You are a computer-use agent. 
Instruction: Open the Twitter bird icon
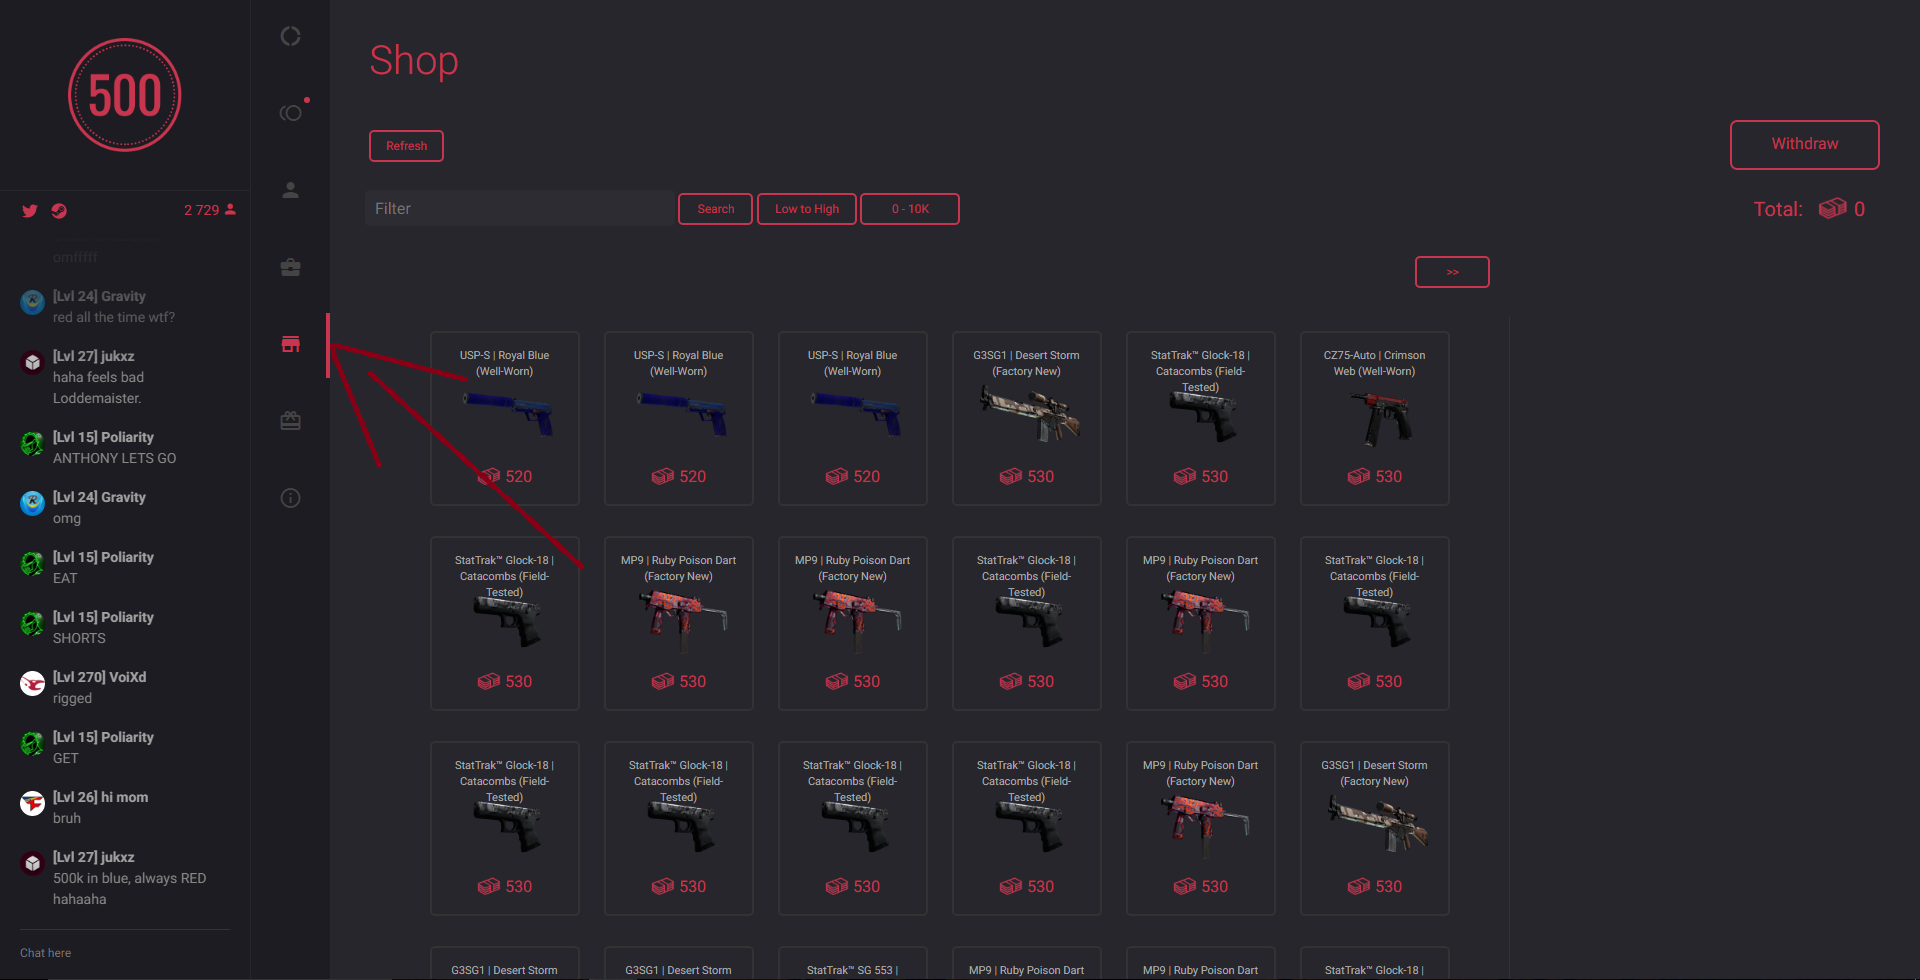[30, 211]
